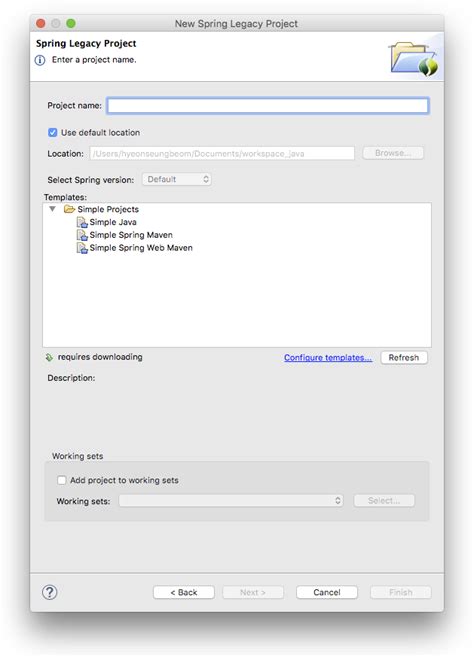This screenshot has width=474, height=657.
Task: Click the Simple Spring Maven template icon
Action: 82,235
